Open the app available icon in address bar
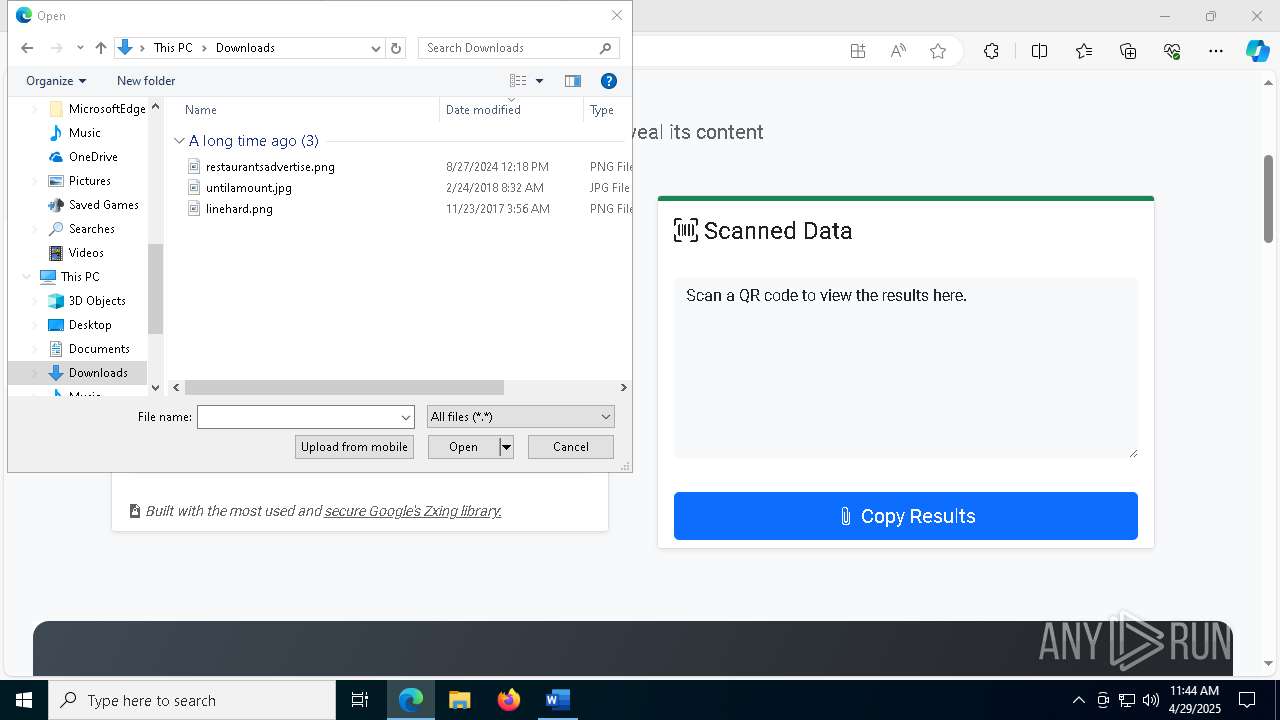 pos(858,51)
